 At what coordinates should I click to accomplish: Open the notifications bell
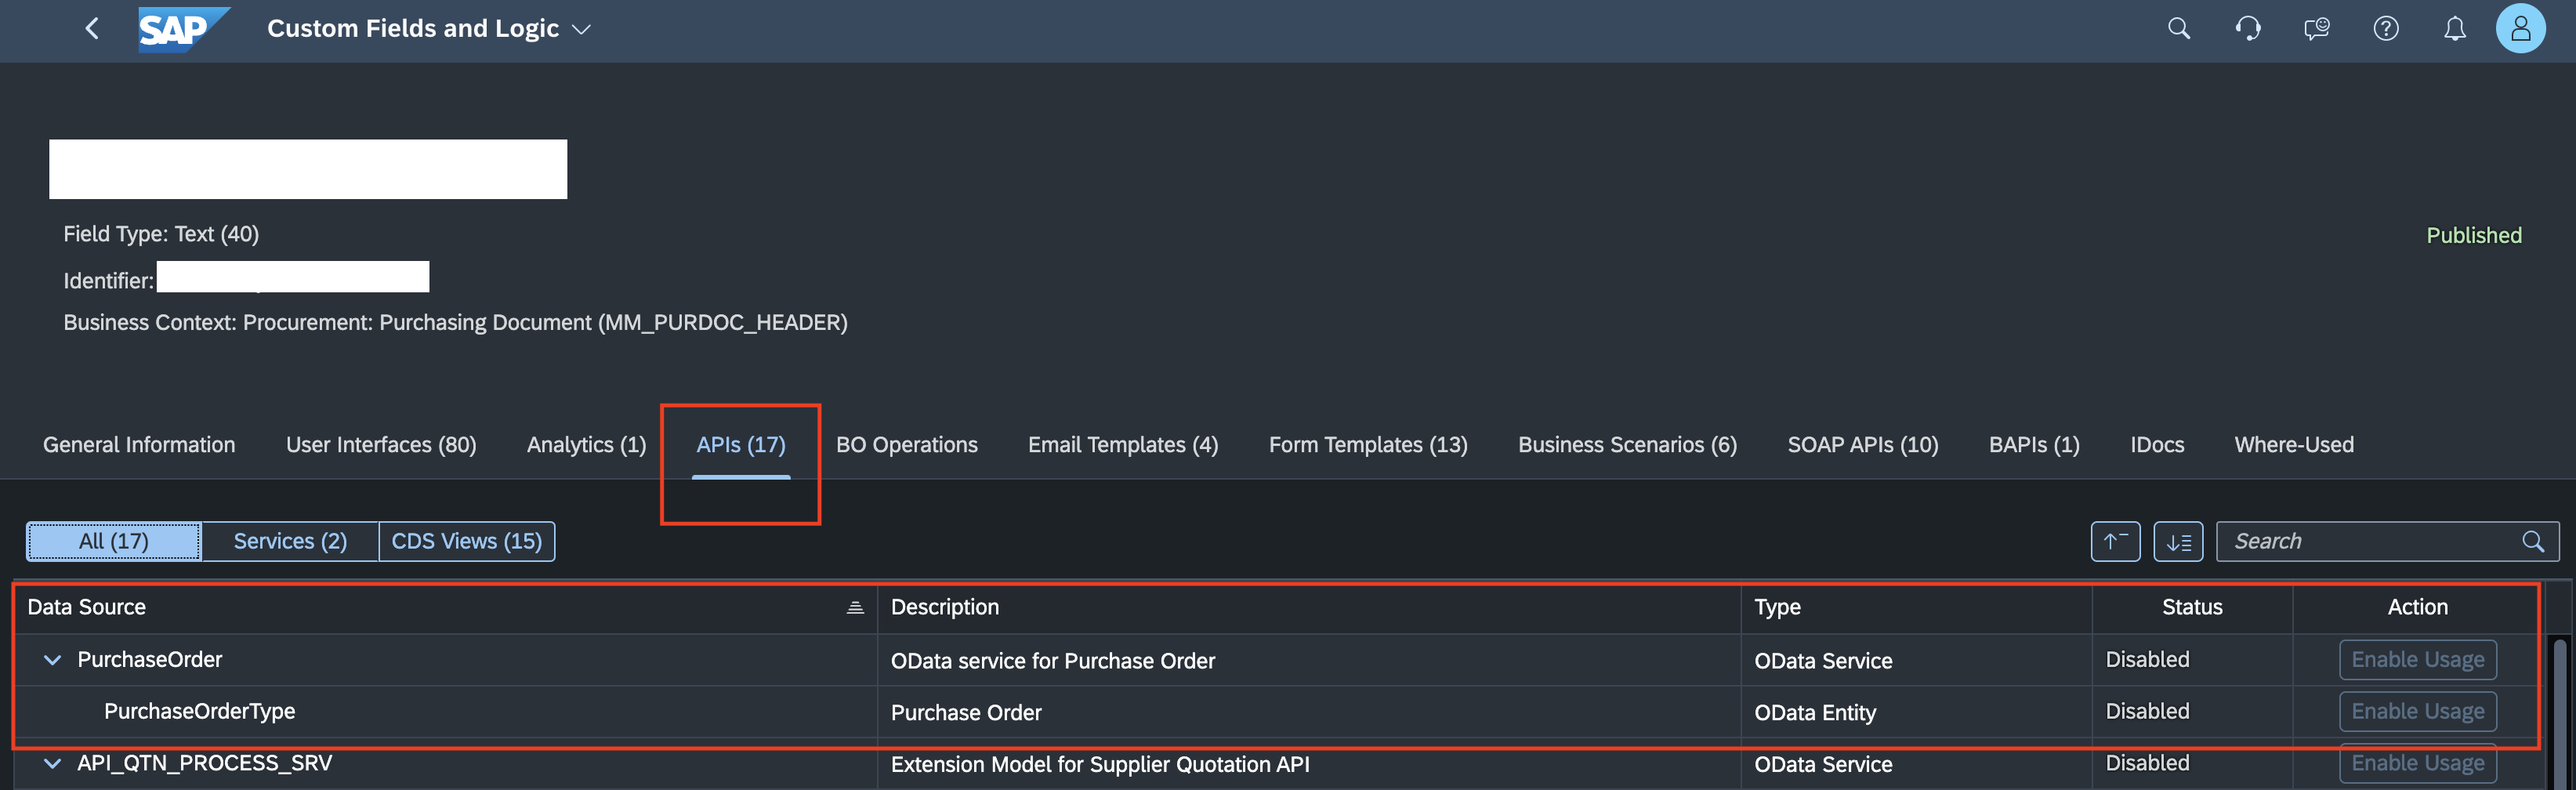pyautogui.click(x=2455, y=29)
